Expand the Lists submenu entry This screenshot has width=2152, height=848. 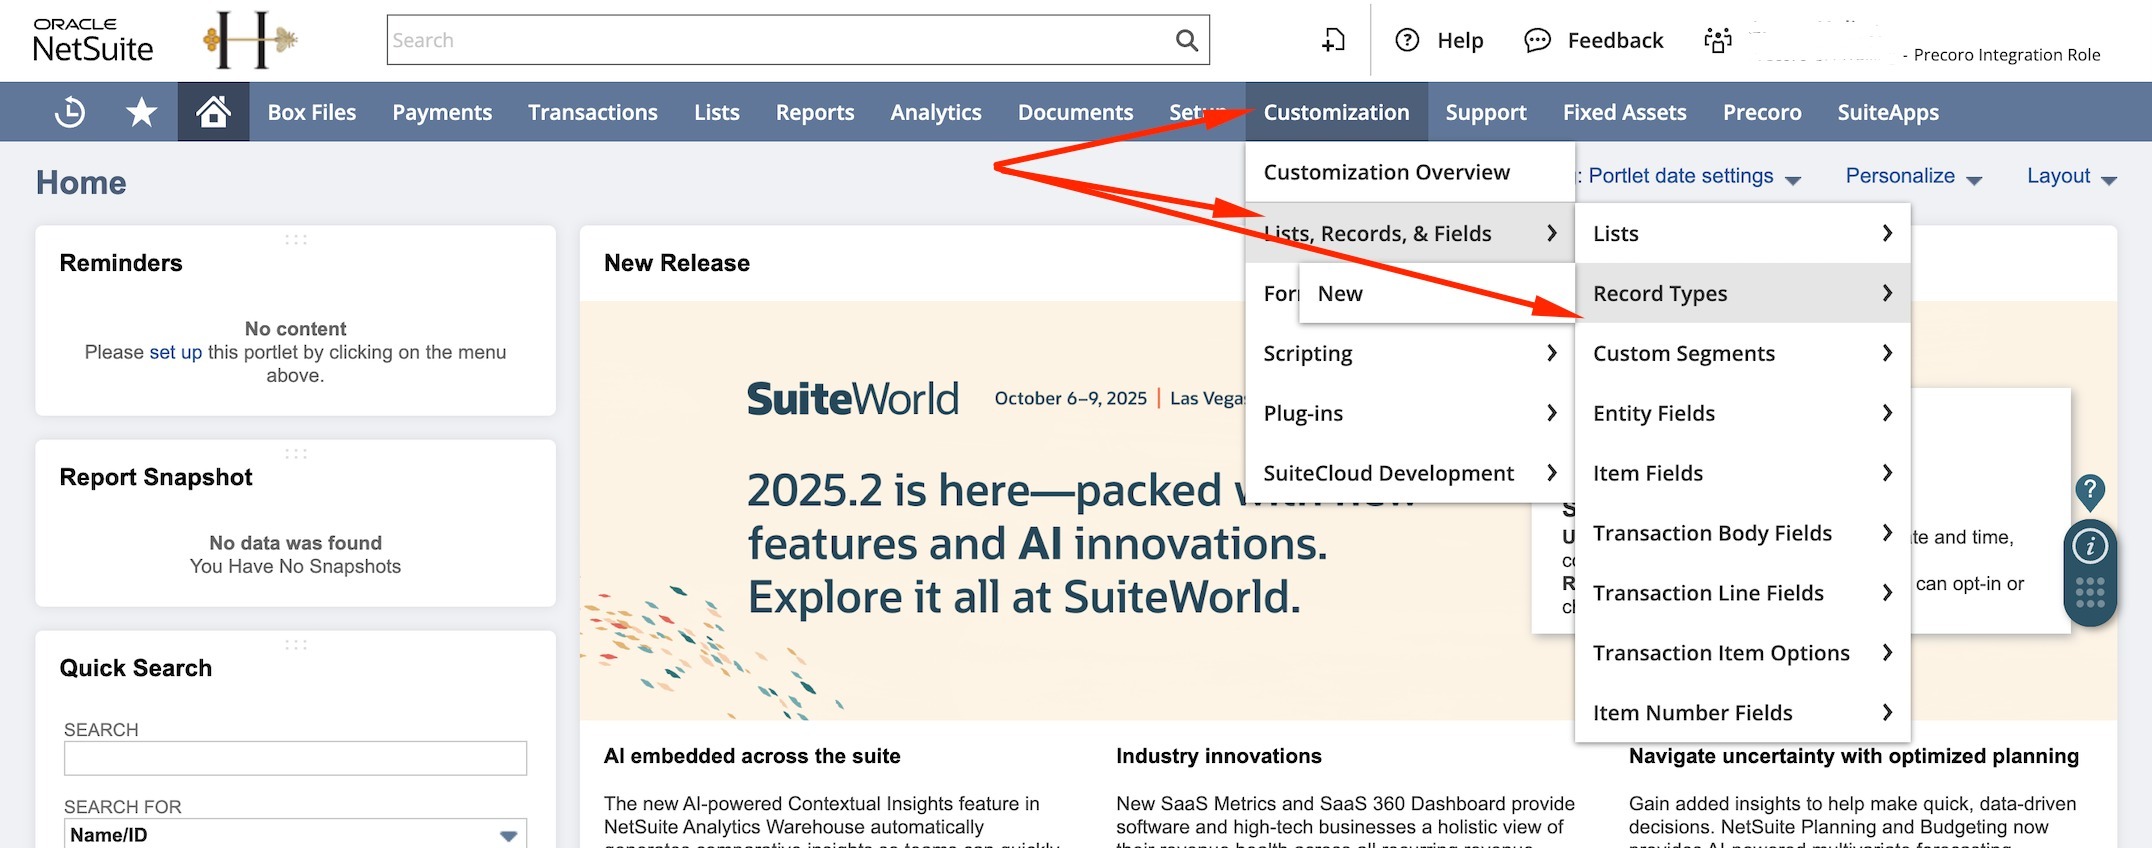(1742, 233)
